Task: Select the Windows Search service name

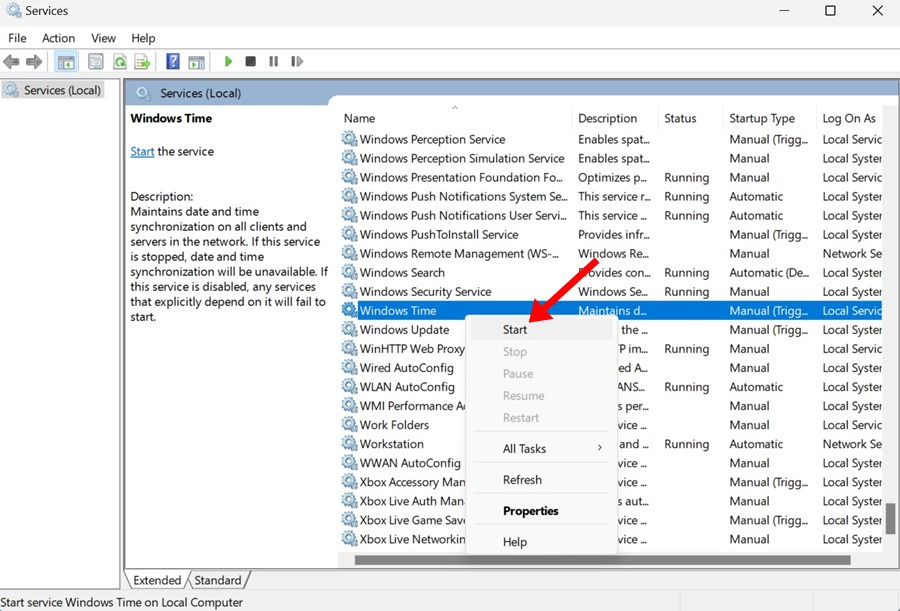Action: pyautogui.click(x=402, y=272)
